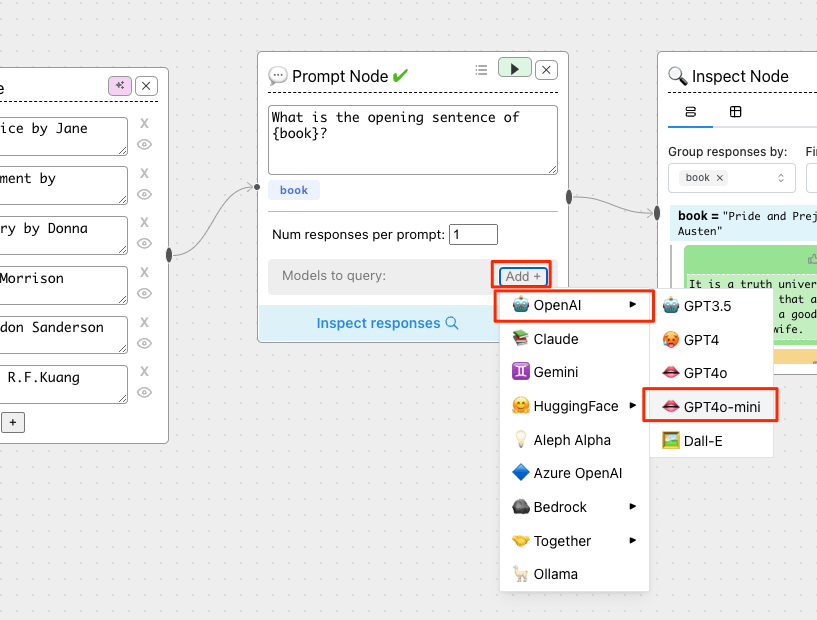Screen dimensions: 817x620
Task: Close the Prompt Node
Action: (546, 69)
